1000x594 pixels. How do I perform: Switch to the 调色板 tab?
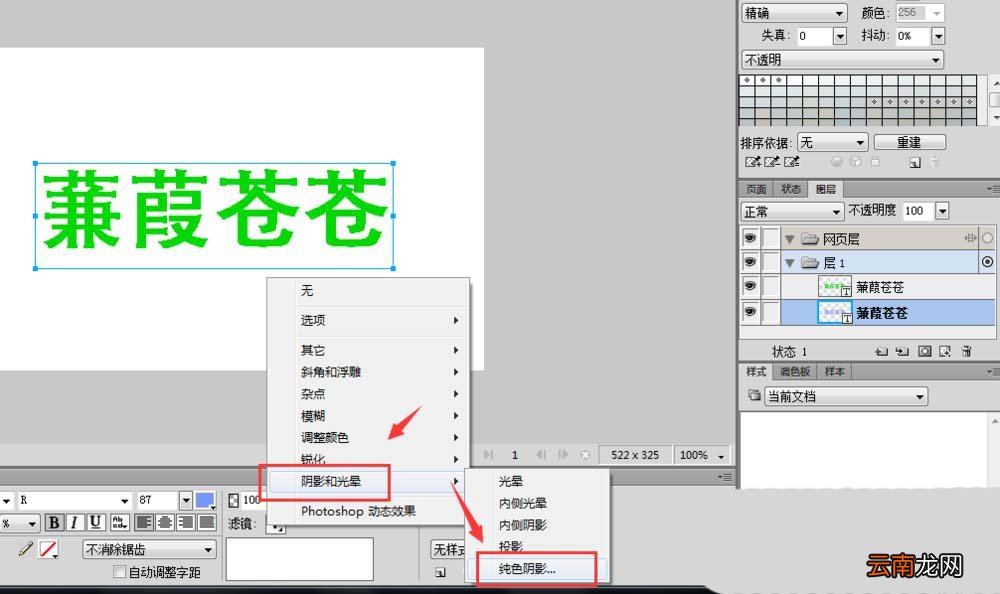pos(795,371)
